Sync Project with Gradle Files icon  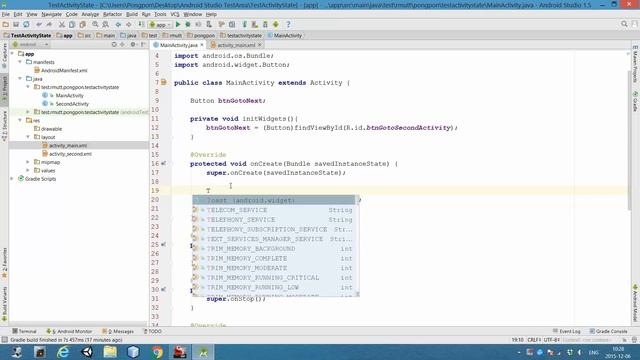[x=244, y=24]
